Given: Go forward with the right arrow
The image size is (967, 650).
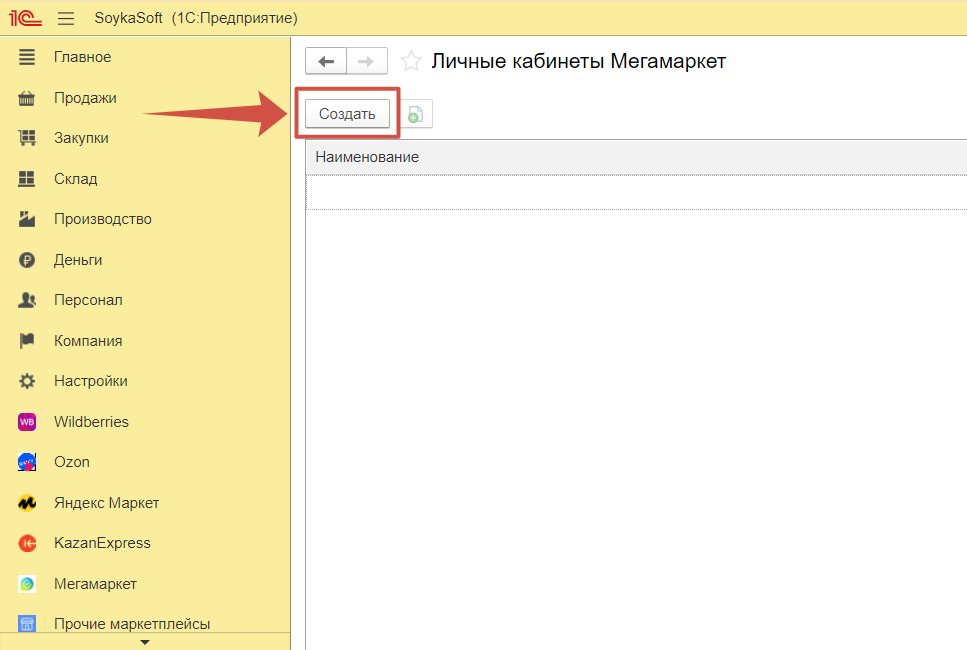Looking at the screenshot, I should click(x=367, y=61).
